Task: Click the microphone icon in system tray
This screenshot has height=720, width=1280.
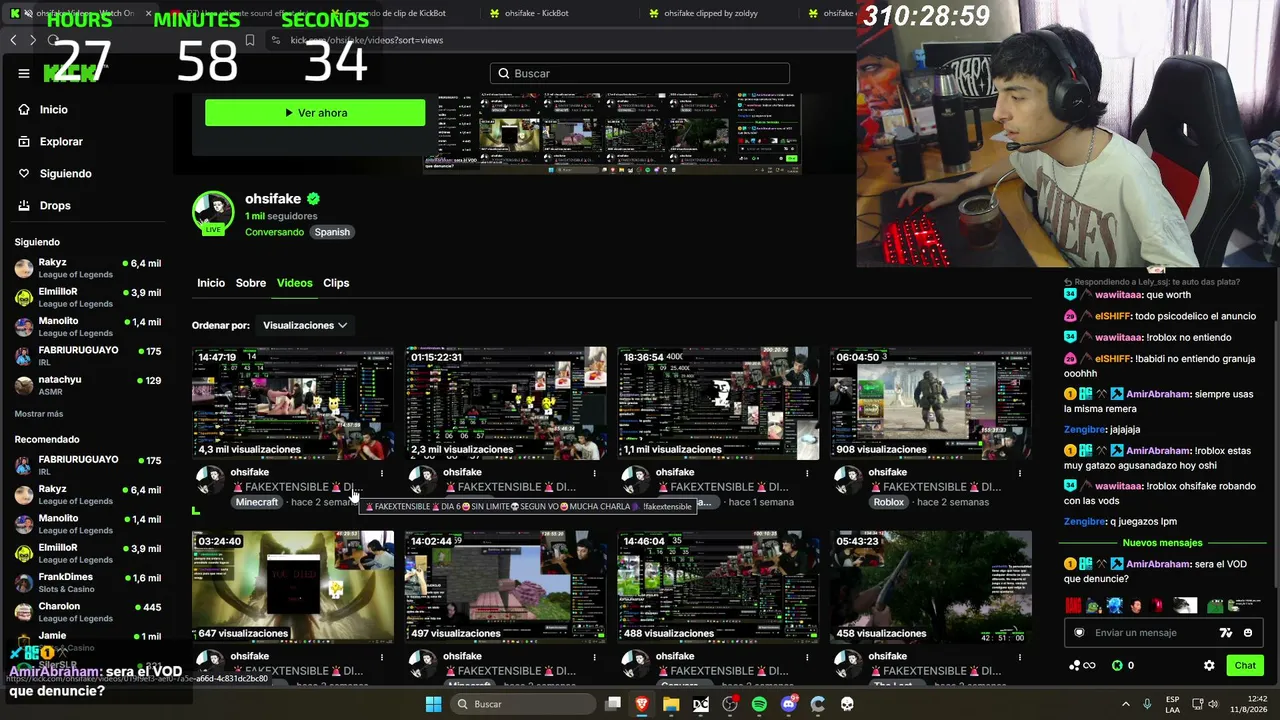Action: (x=1147, y=704)
